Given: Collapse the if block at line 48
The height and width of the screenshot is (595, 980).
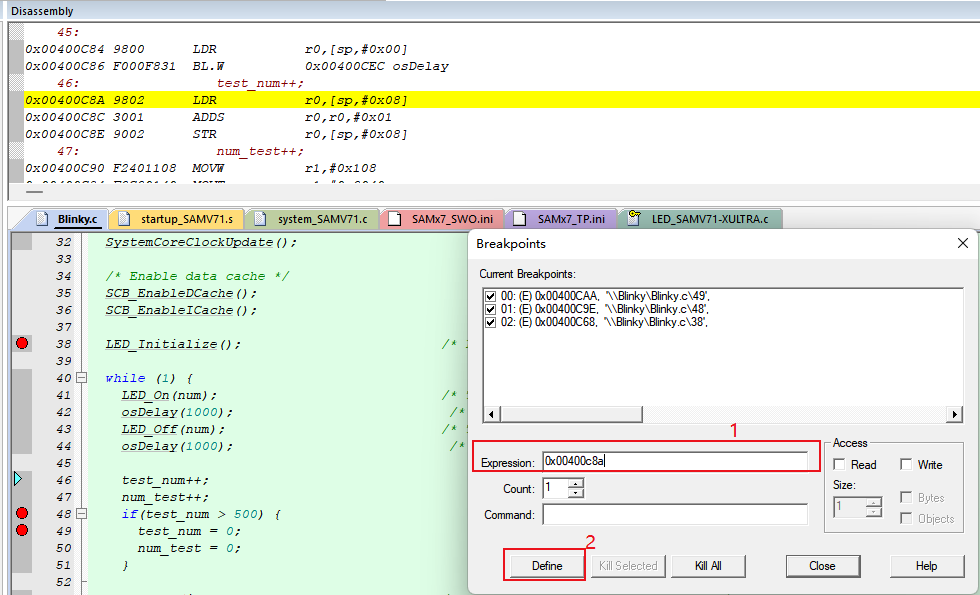Looking at the screenshot, I should click(82, 514).
